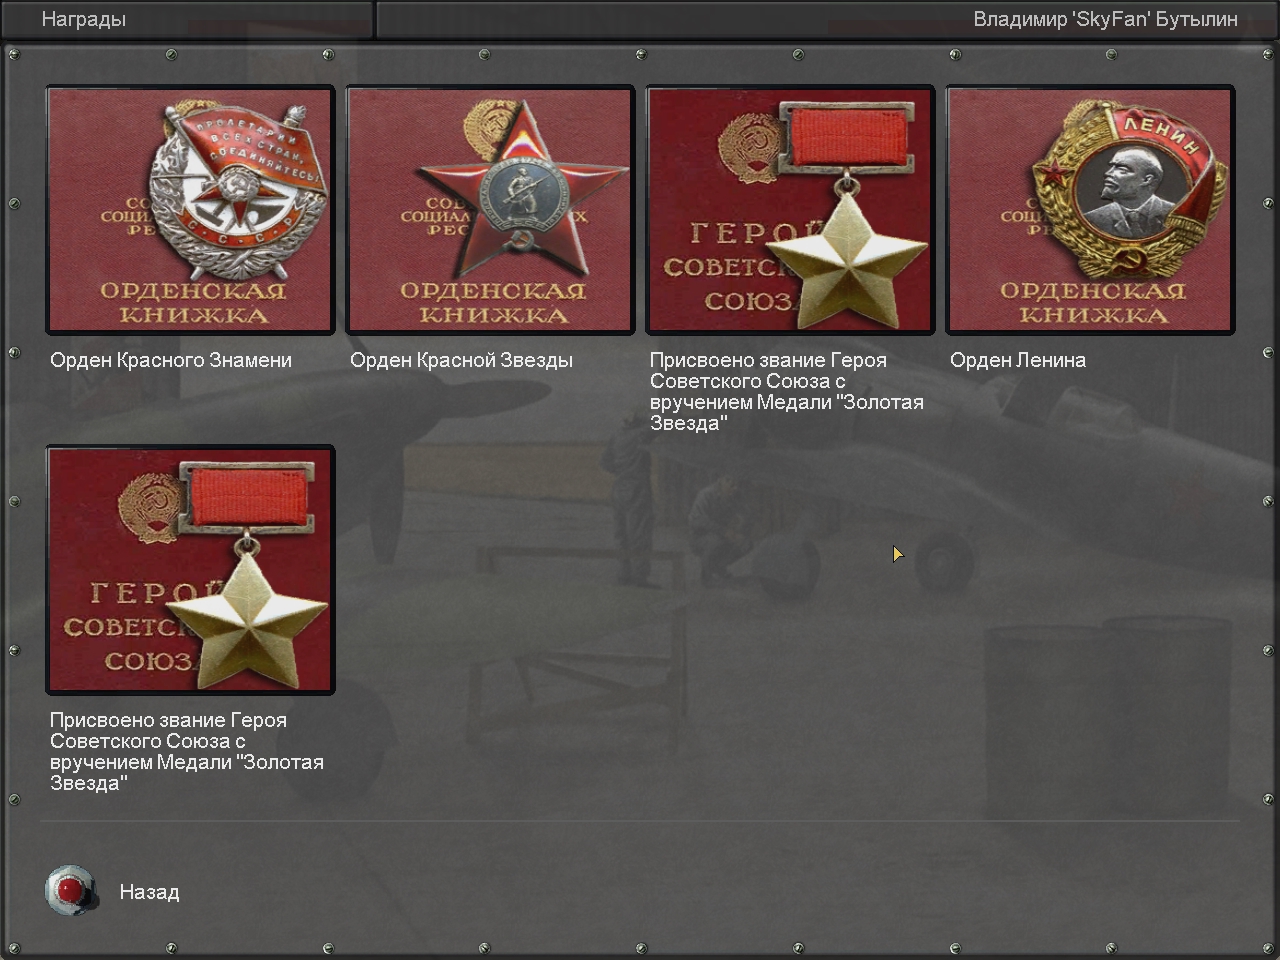Screen dimensions: 1280x960
Task: Click the Hero of the Soviet Union caption in the top row
Action: pyautogui.click(x=787, y=391)
